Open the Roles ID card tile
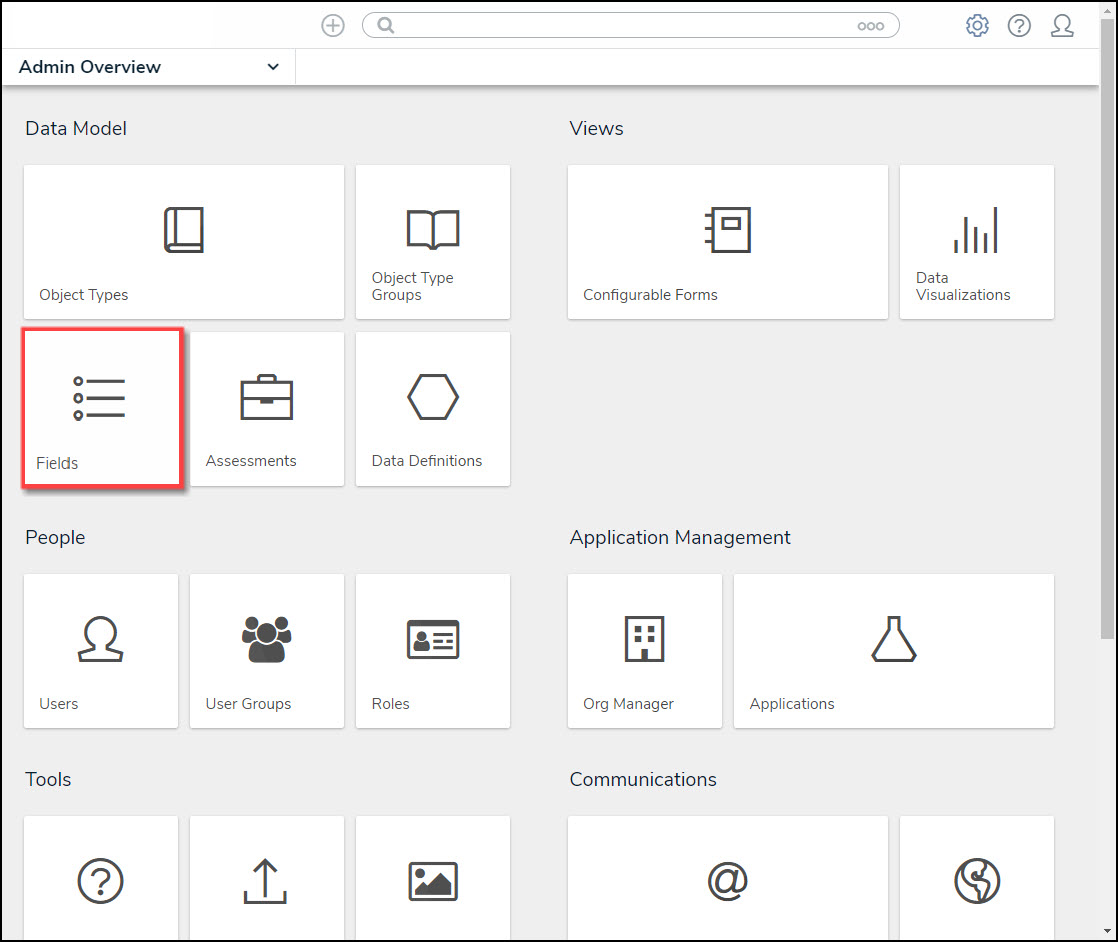 pos(432,650)
